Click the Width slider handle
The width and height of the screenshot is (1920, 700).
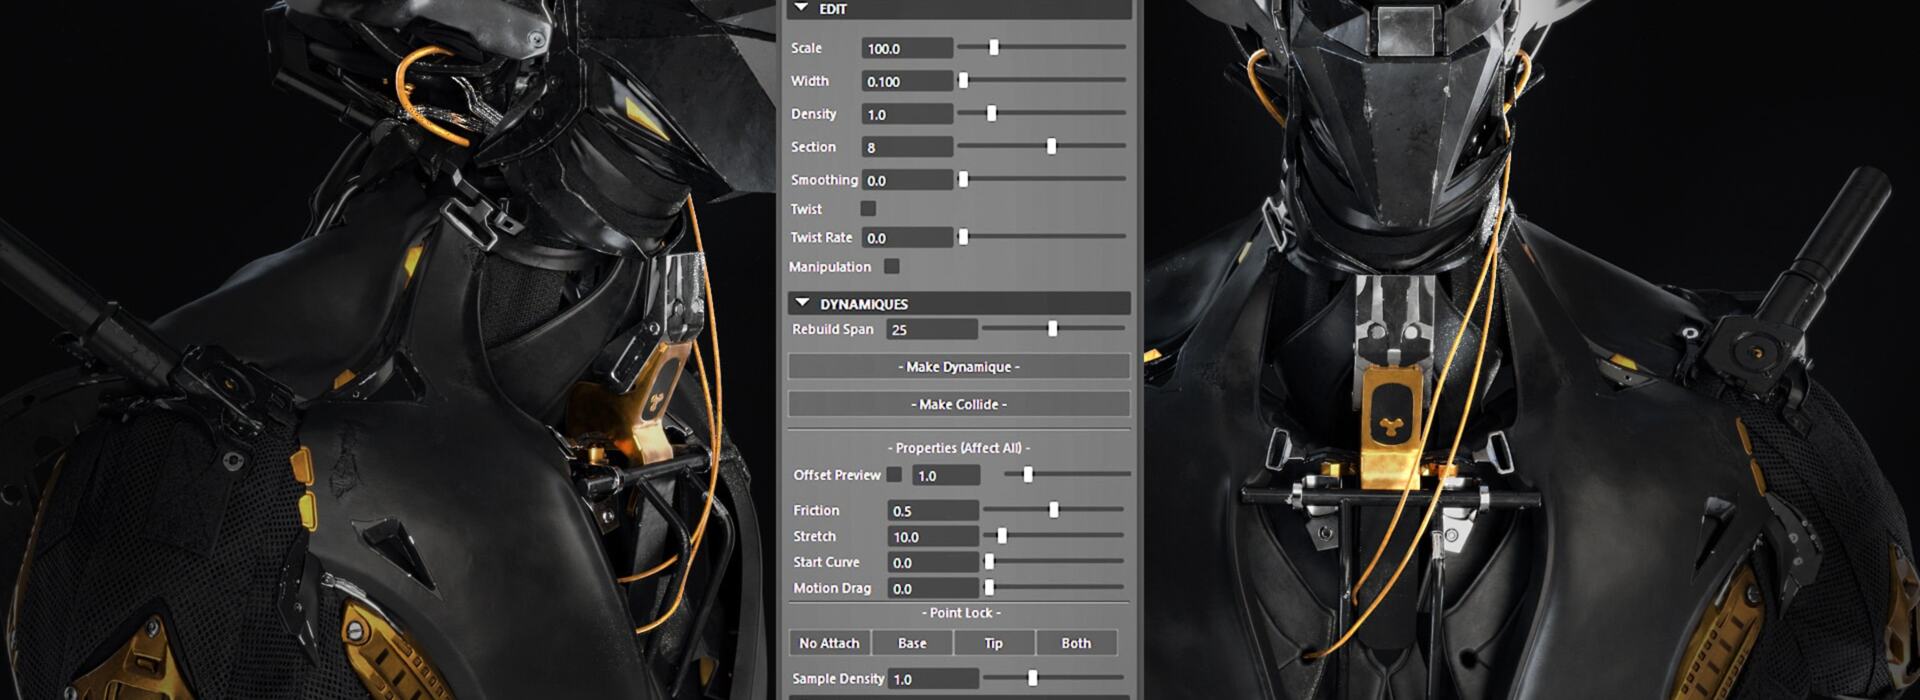(963, 80)
